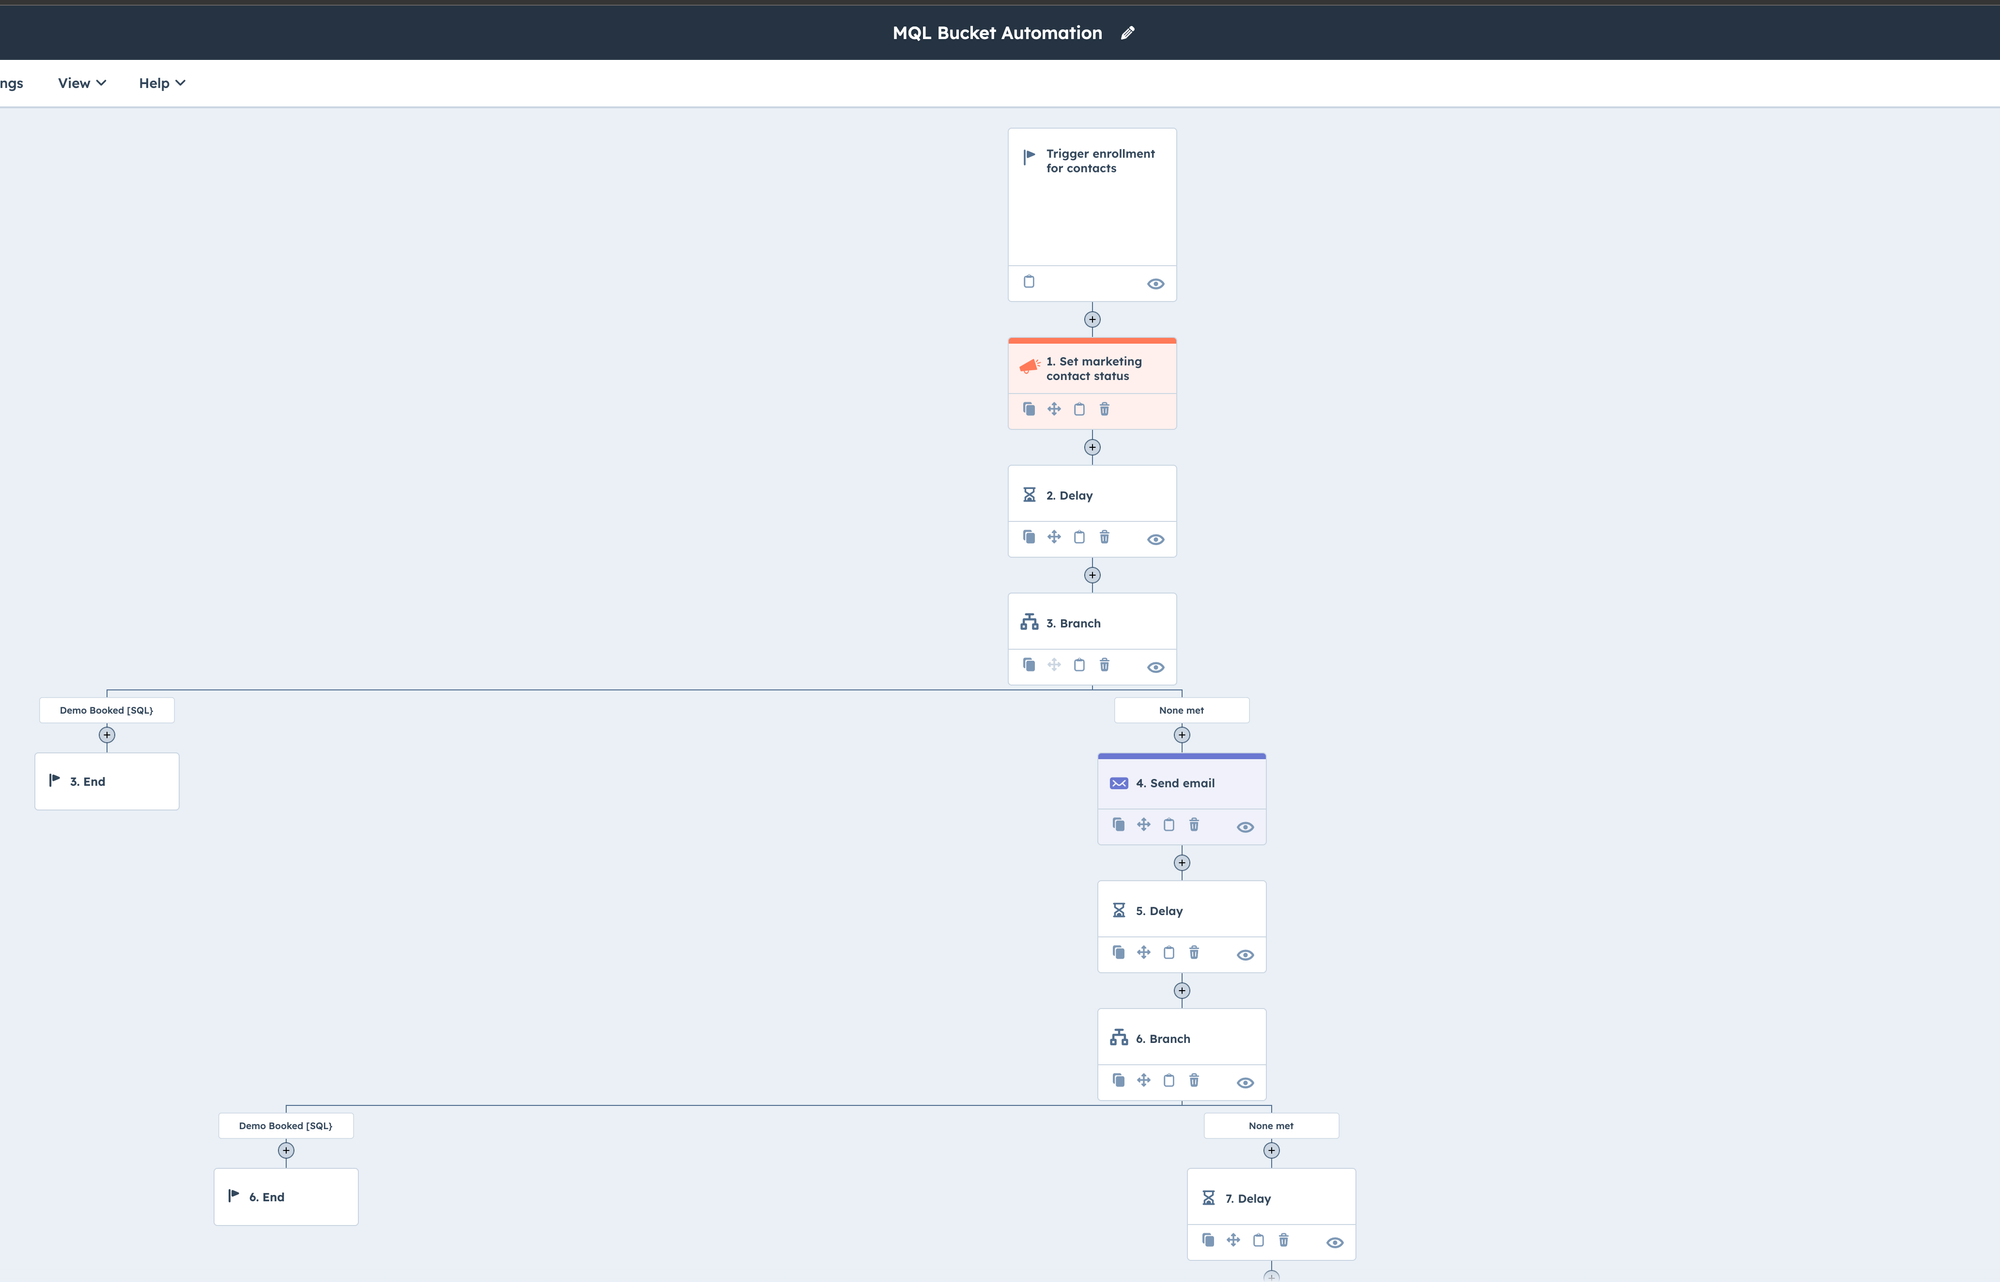Click the clone icon on 3. Branch
Screen dimensions: 2000x1282
pyautogui.click(x=1029, y=665)
